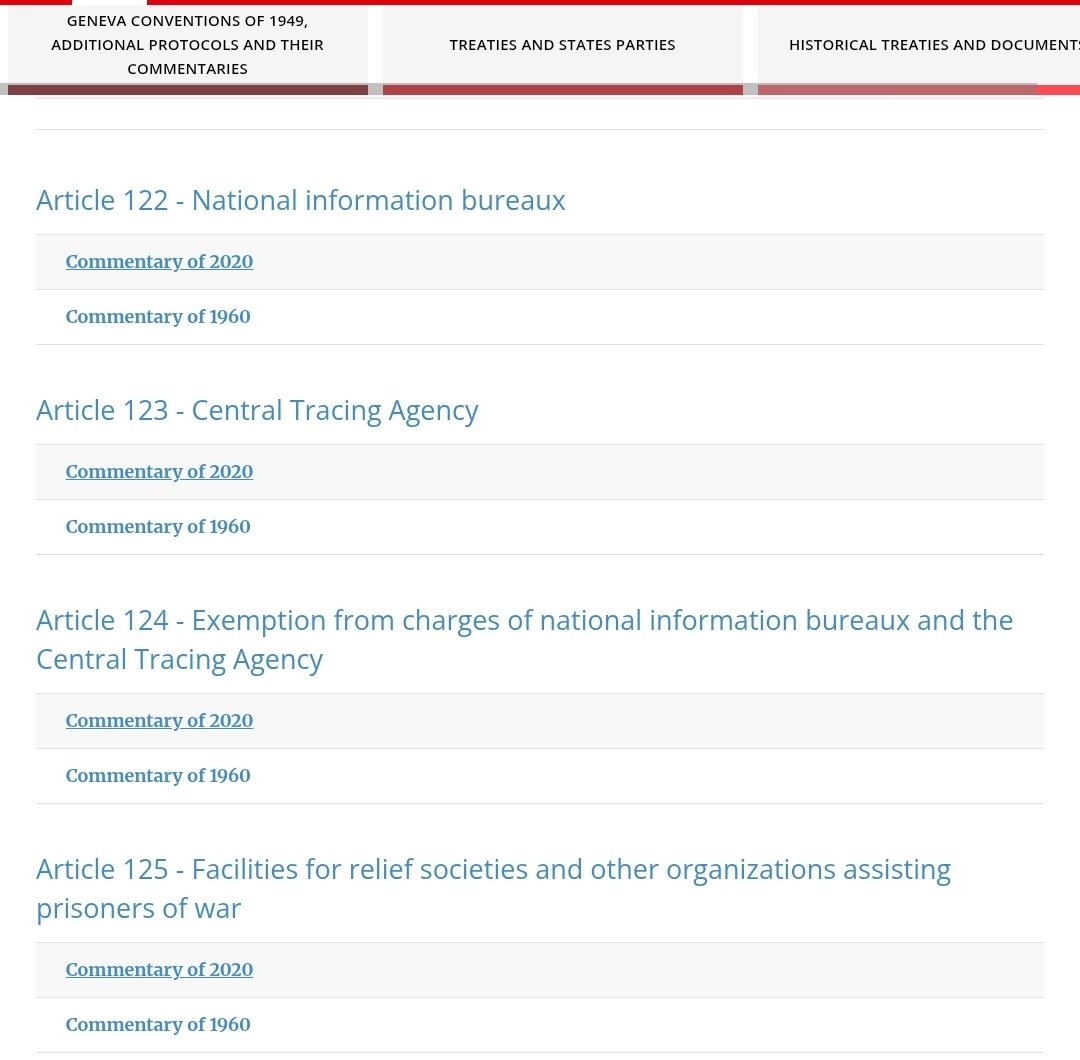Open Commentary of 2020 for Article 124
Screen dimensions: 1080x1060
tap(159, 720)
